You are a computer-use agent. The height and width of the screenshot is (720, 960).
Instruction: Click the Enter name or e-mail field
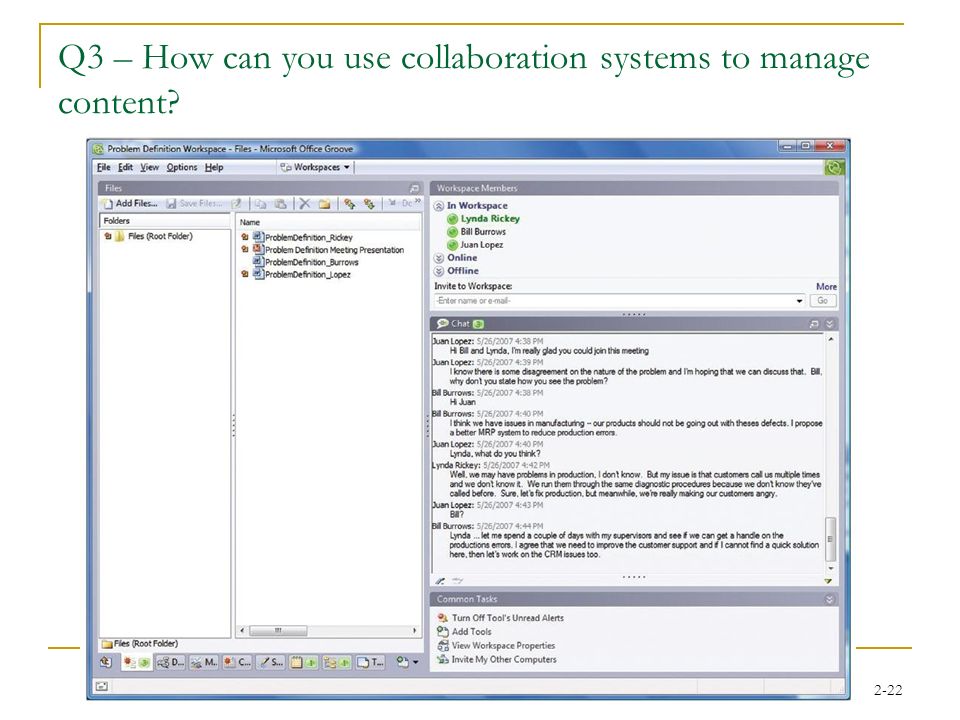tap(615, 301)
